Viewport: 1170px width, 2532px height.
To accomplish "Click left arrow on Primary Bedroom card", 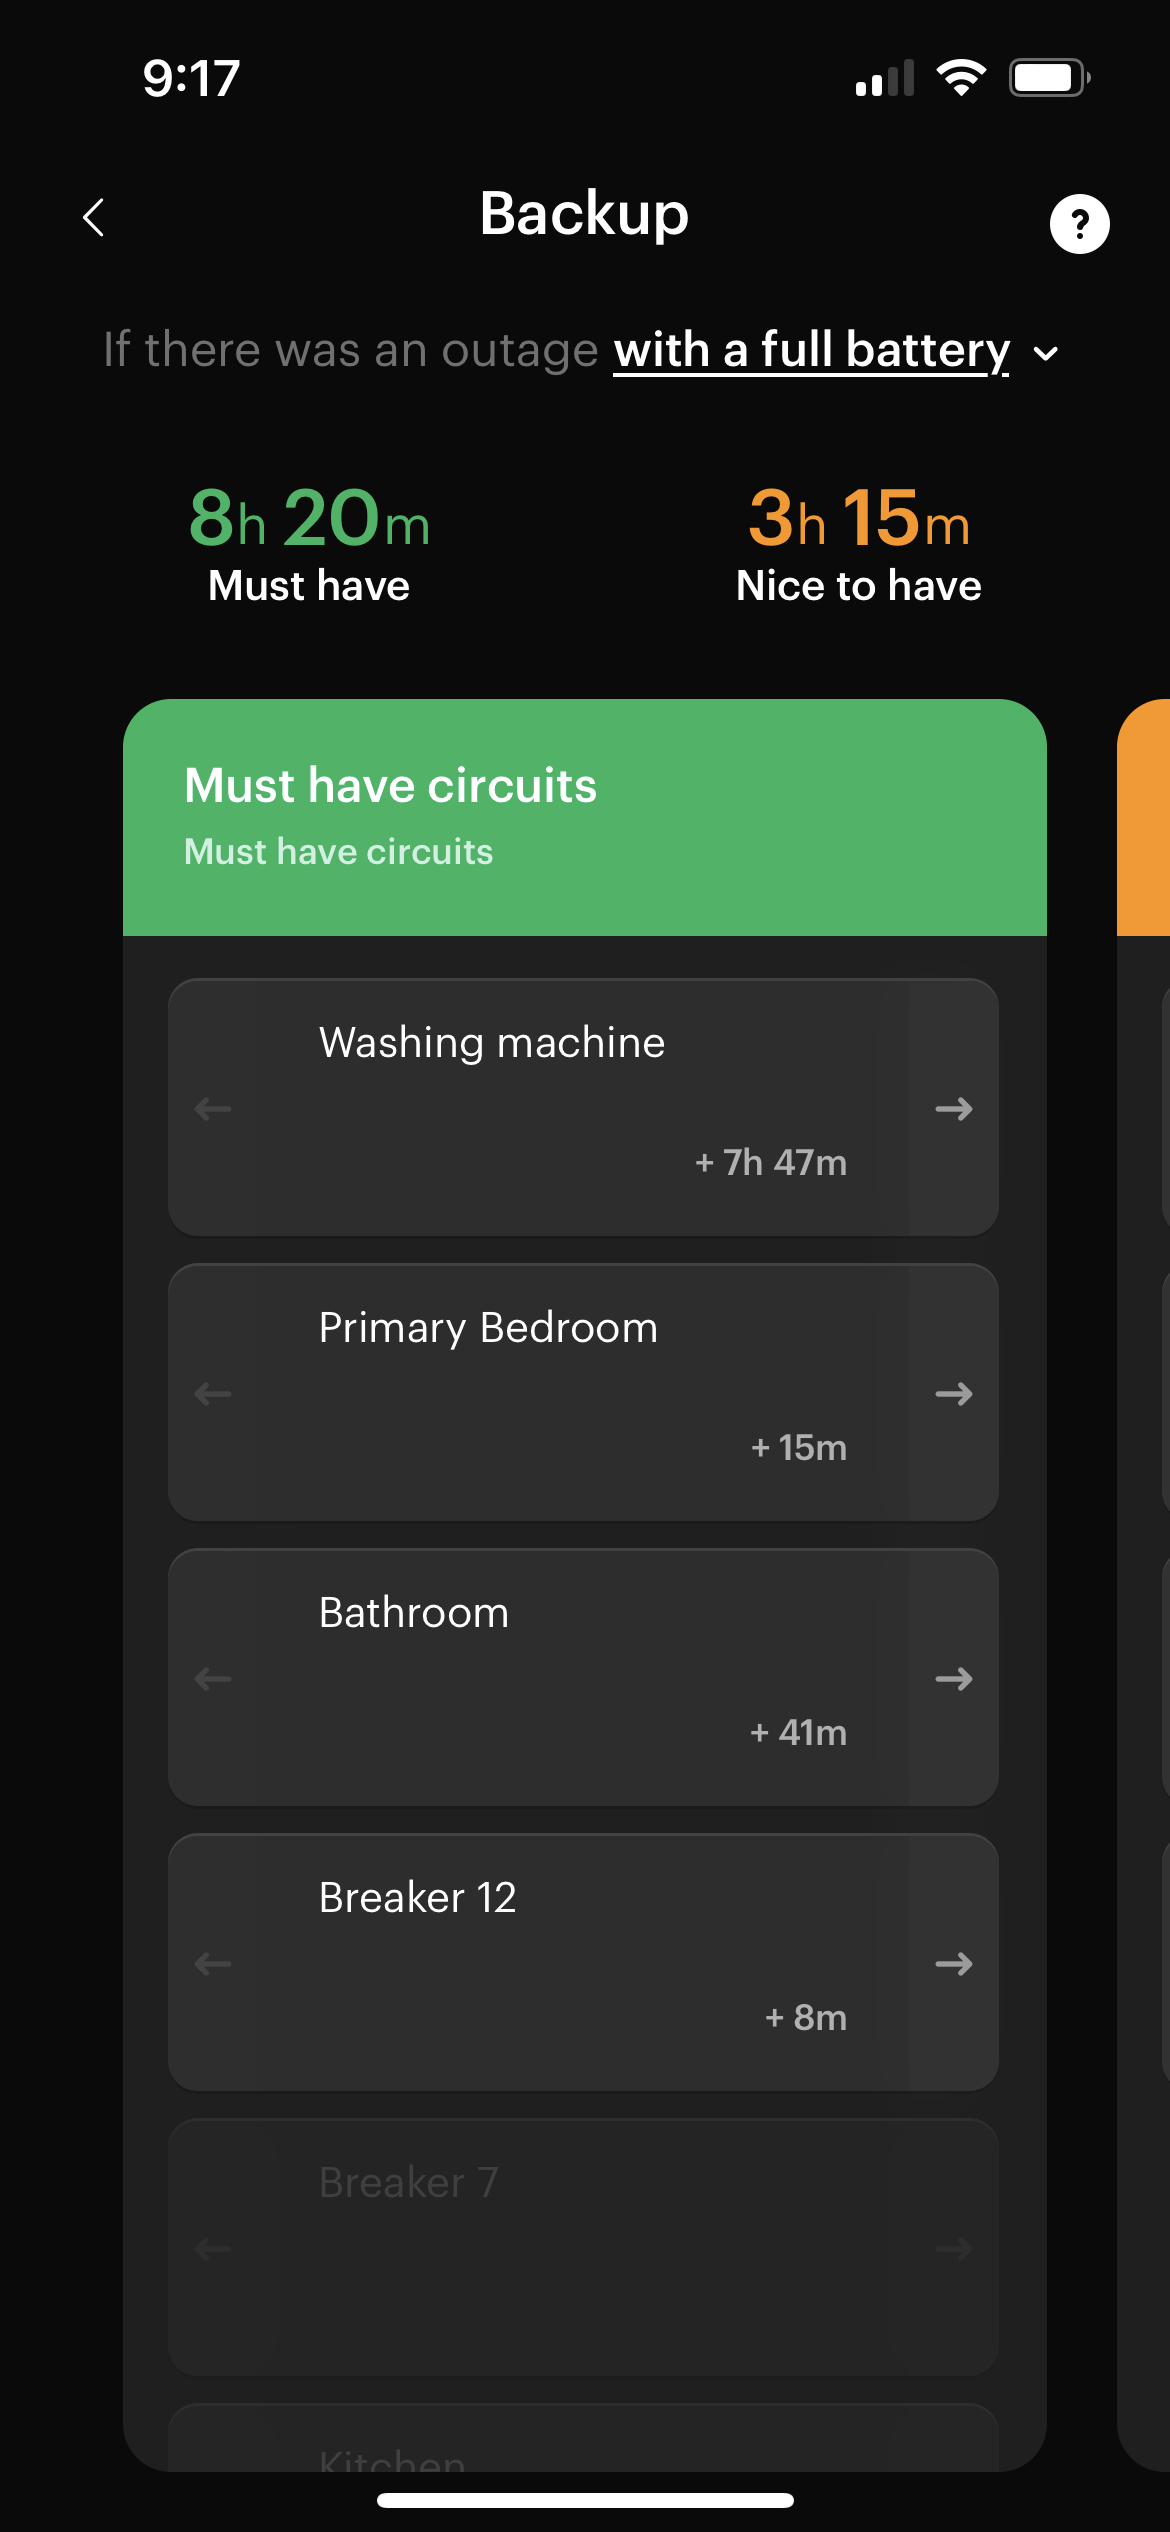I will click(x=213, y=1393).
